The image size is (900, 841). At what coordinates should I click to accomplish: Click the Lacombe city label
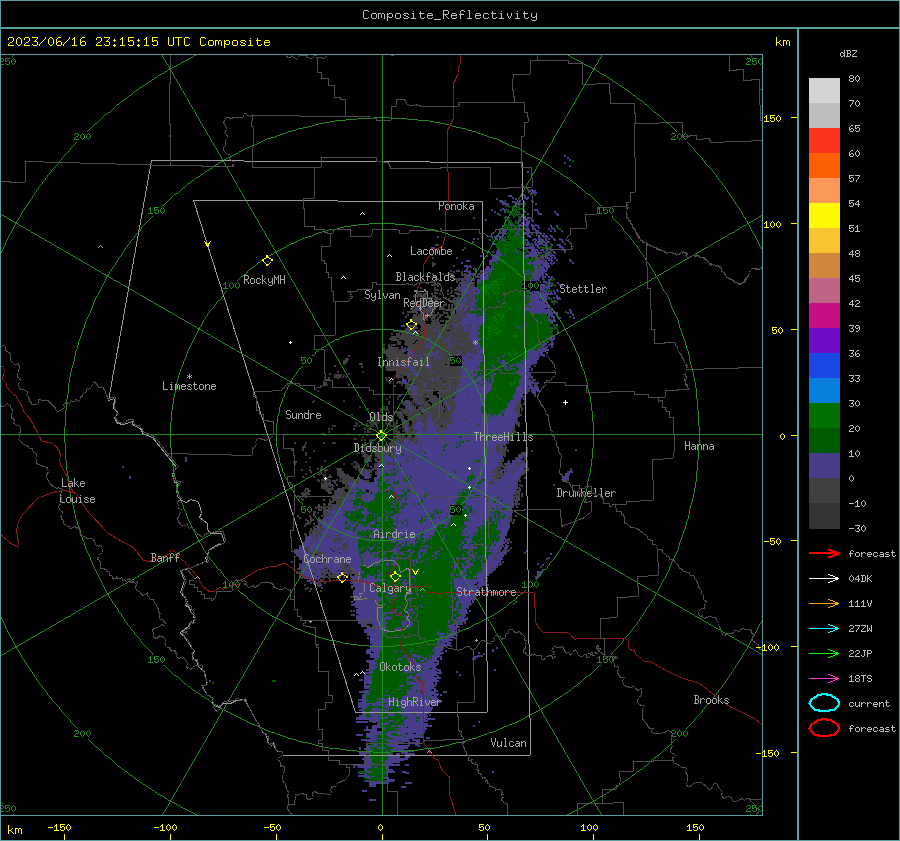[x=431, y=251]
